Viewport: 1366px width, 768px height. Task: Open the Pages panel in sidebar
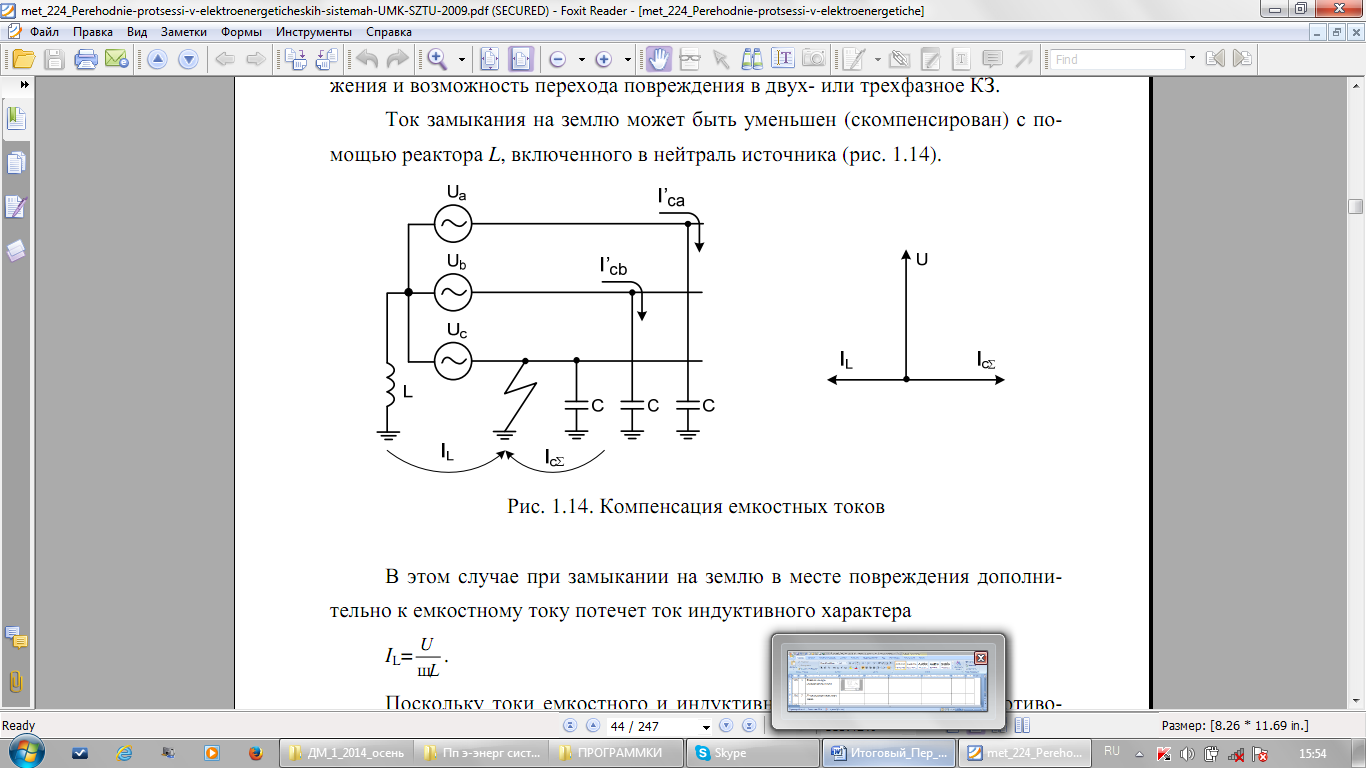point(16,163)
